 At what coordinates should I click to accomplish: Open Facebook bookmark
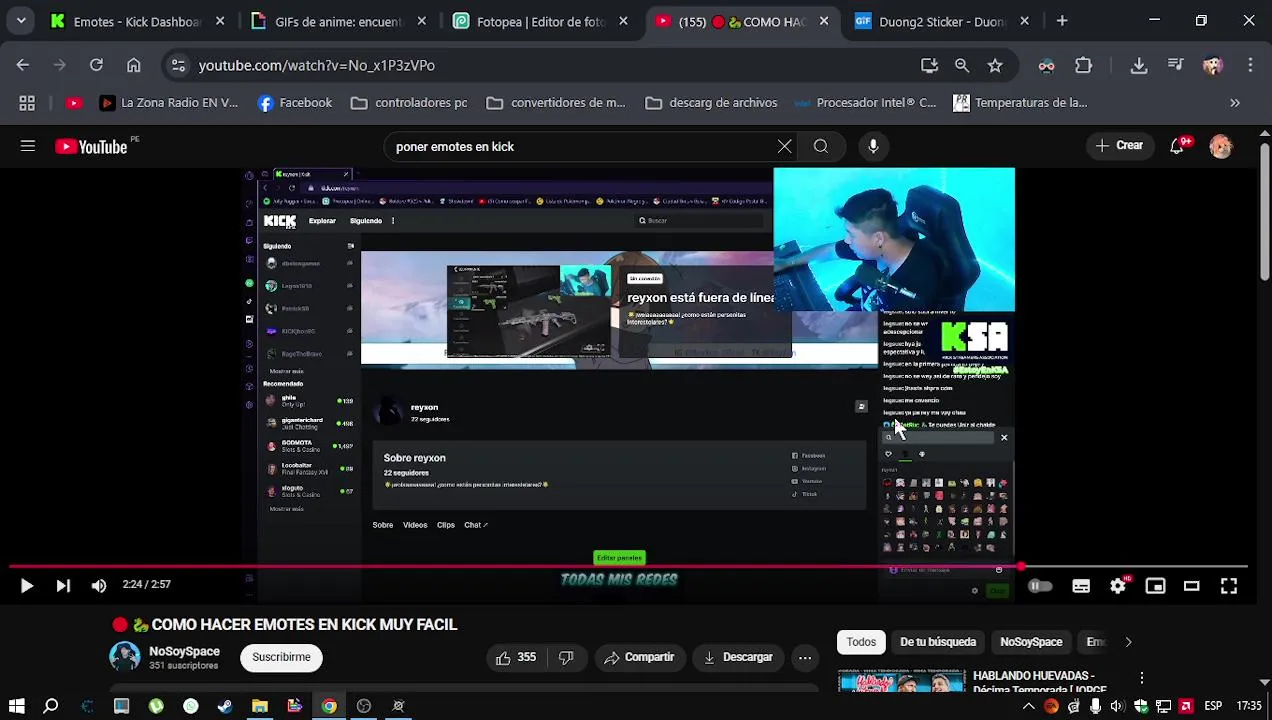pyautogui.click(x=294, y=103)
